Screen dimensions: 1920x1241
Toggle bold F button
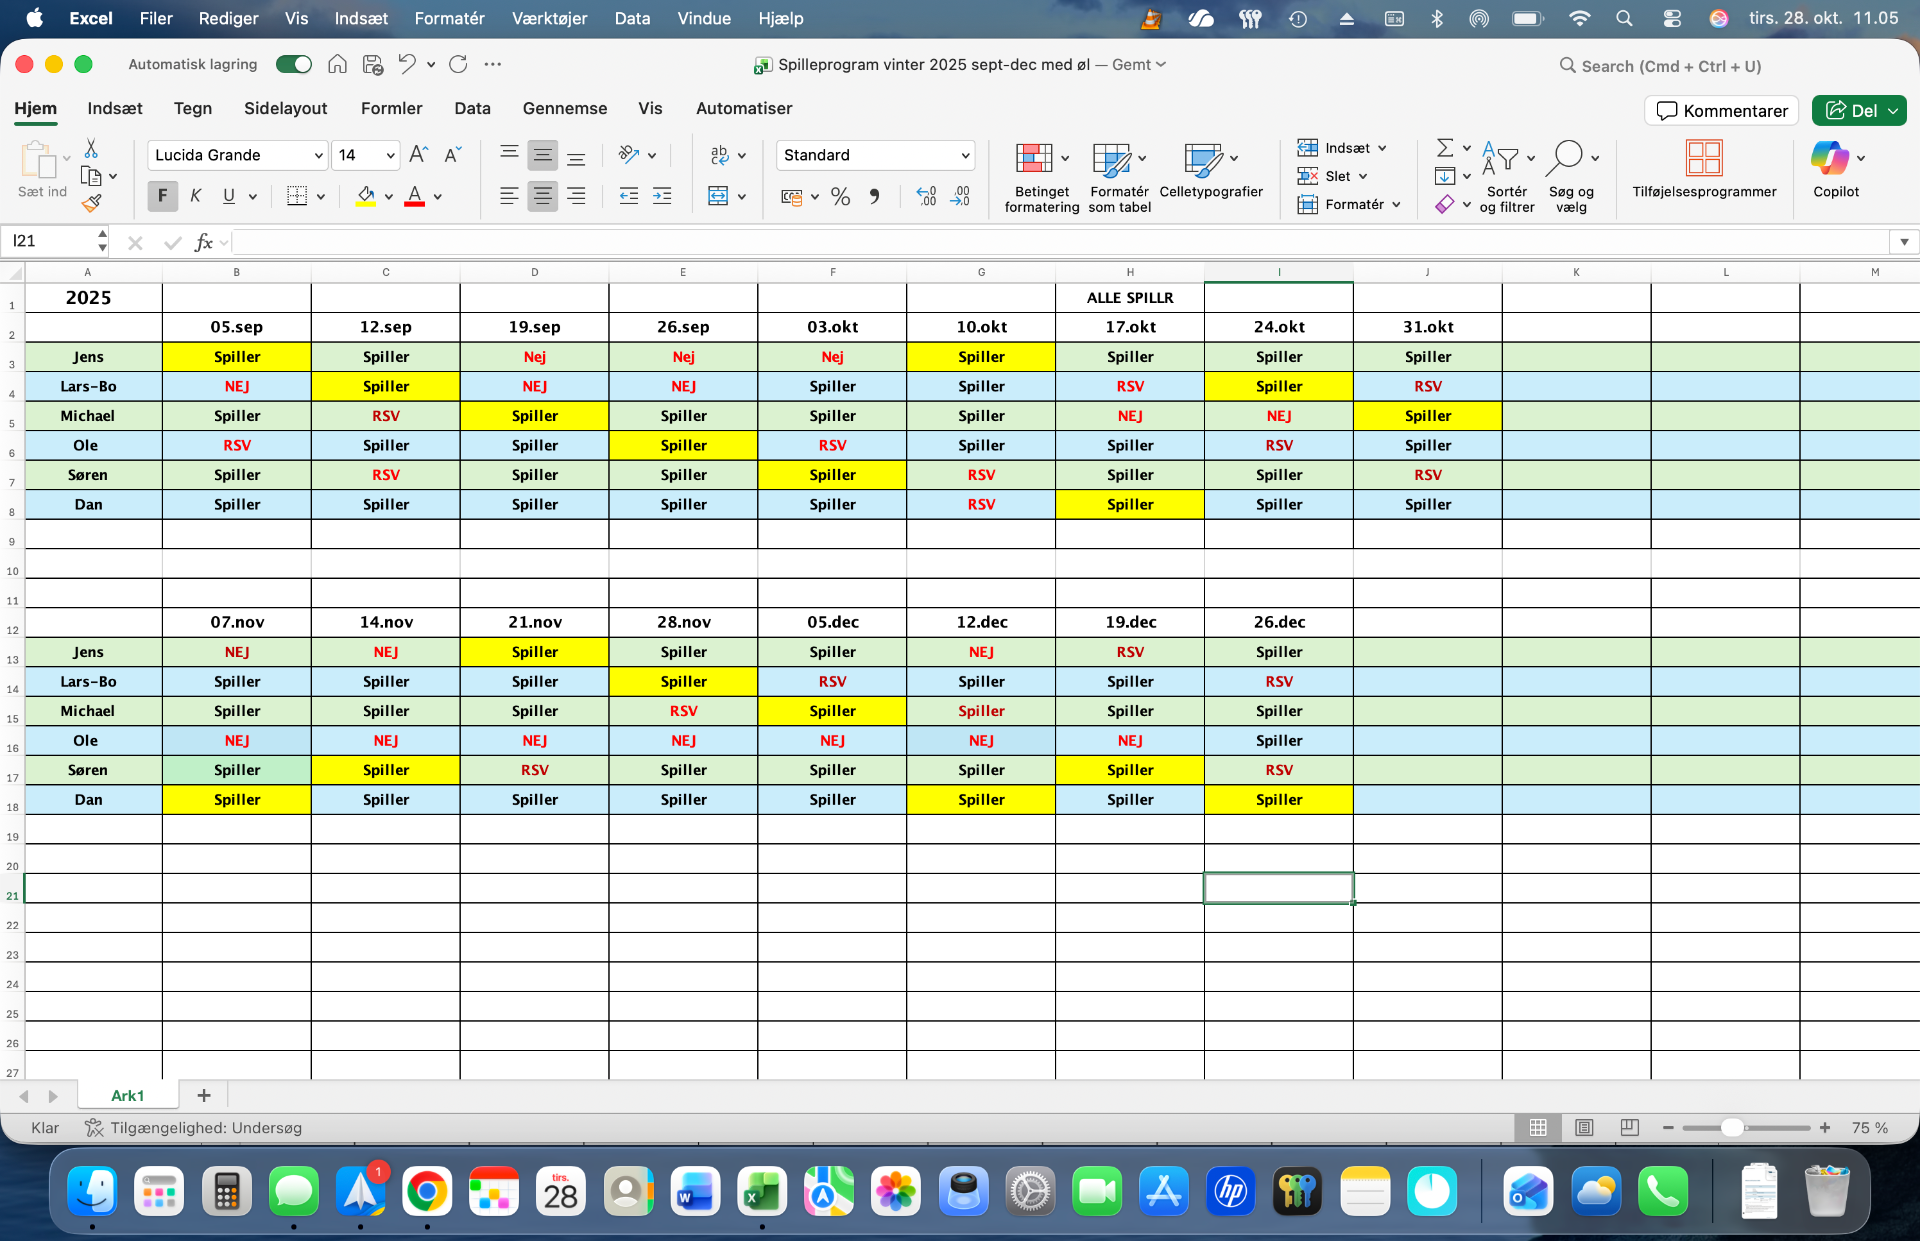162,196
